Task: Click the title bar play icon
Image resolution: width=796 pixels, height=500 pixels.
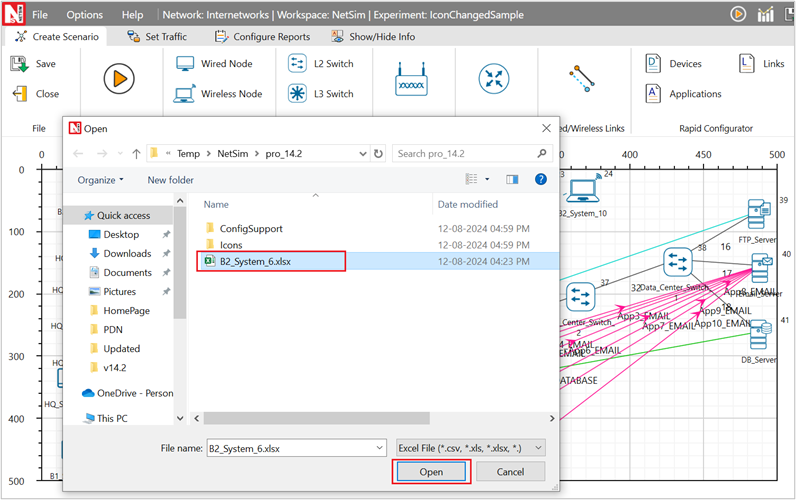Action: tap(738, 14)
